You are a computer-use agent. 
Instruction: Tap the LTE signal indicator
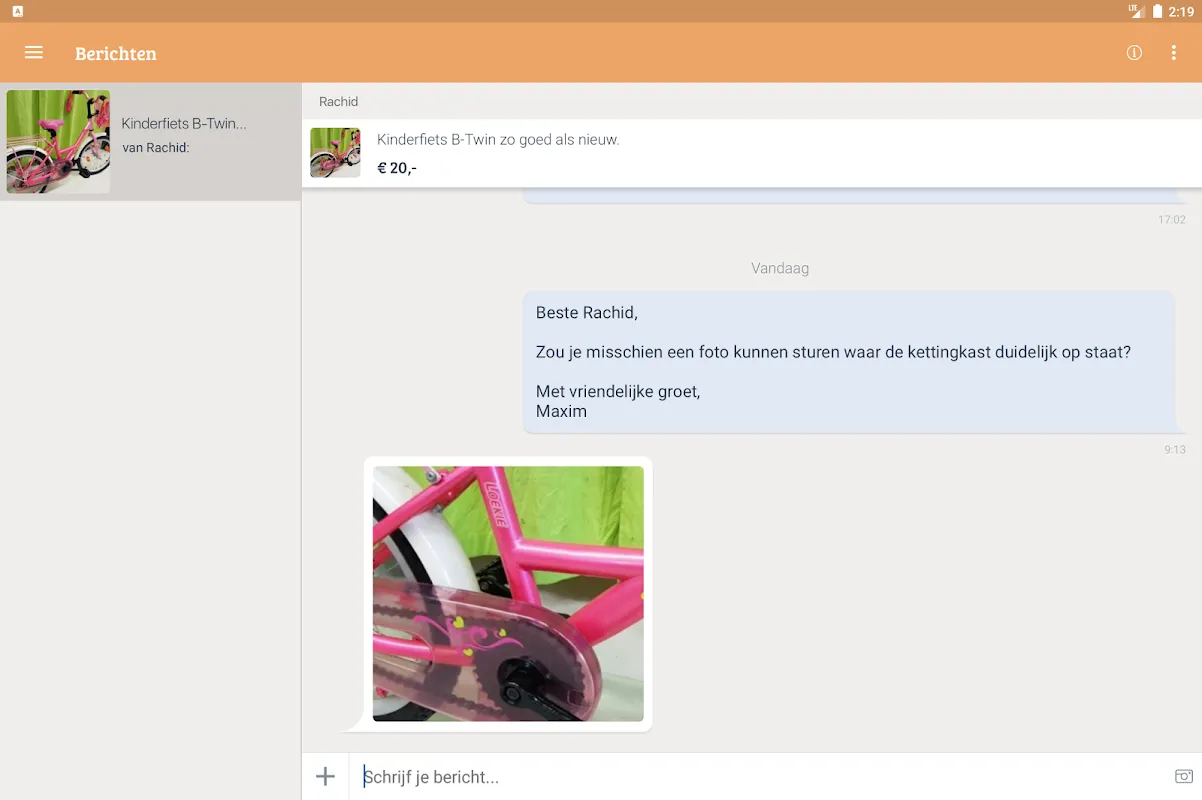pyautogui.click(x=1136, y=11)
